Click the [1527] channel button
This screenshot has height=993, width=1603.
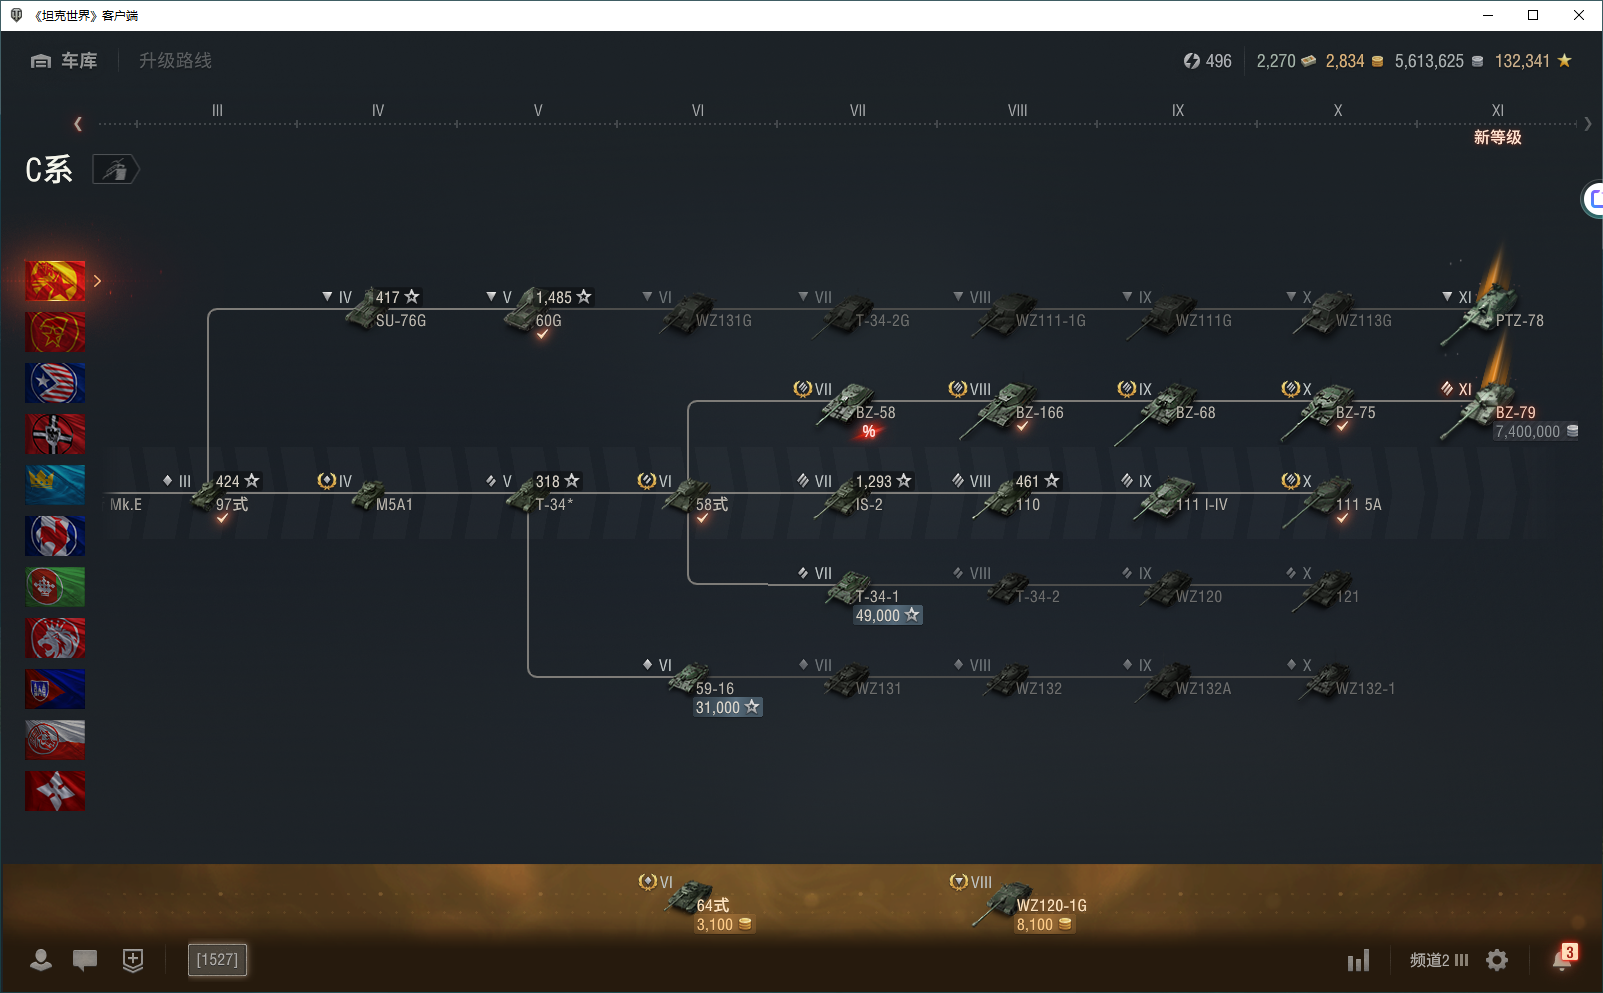[217, 960]
